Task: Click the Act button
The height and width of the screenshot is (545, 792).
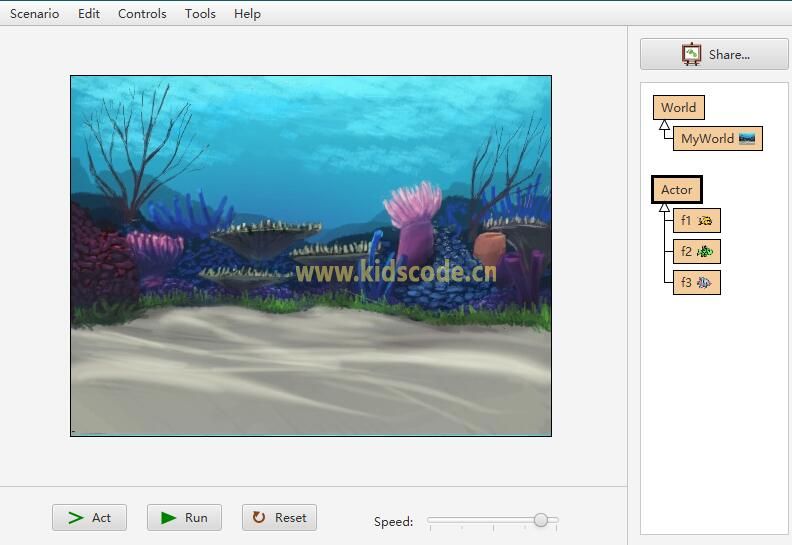Action: point(89,517)
